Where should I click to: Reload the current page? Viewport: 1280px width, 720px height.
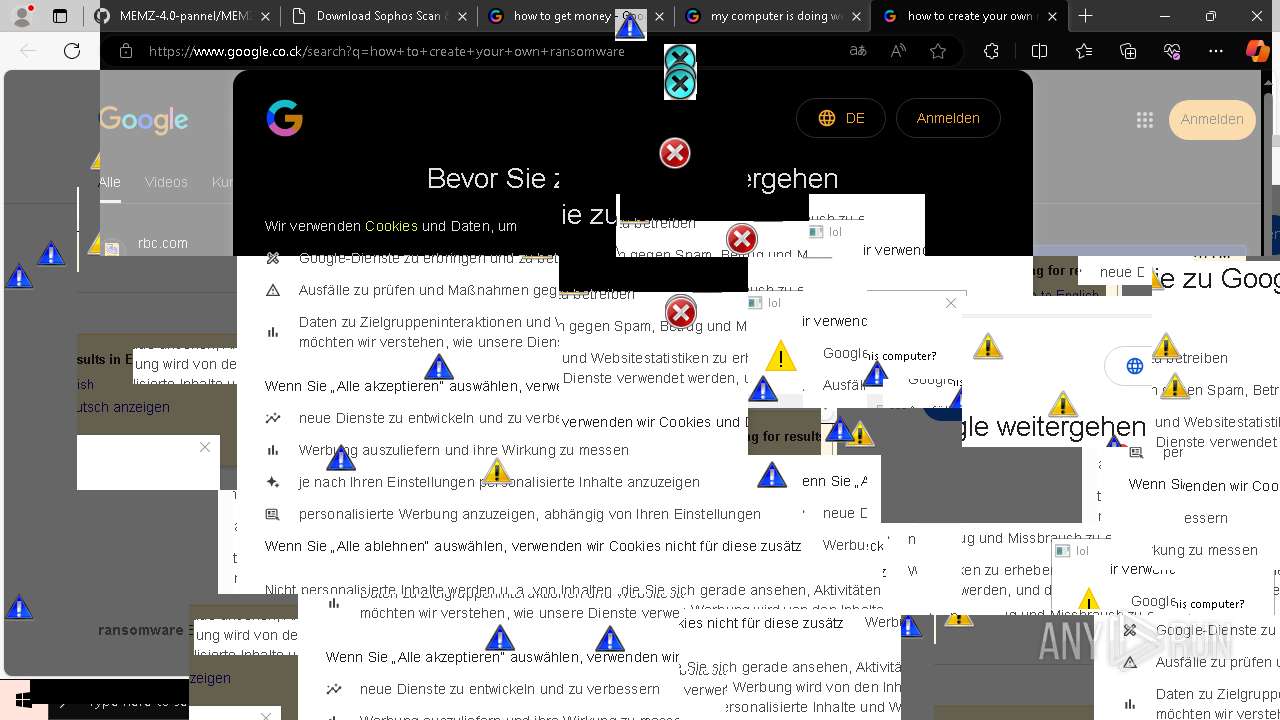point(71,51)
